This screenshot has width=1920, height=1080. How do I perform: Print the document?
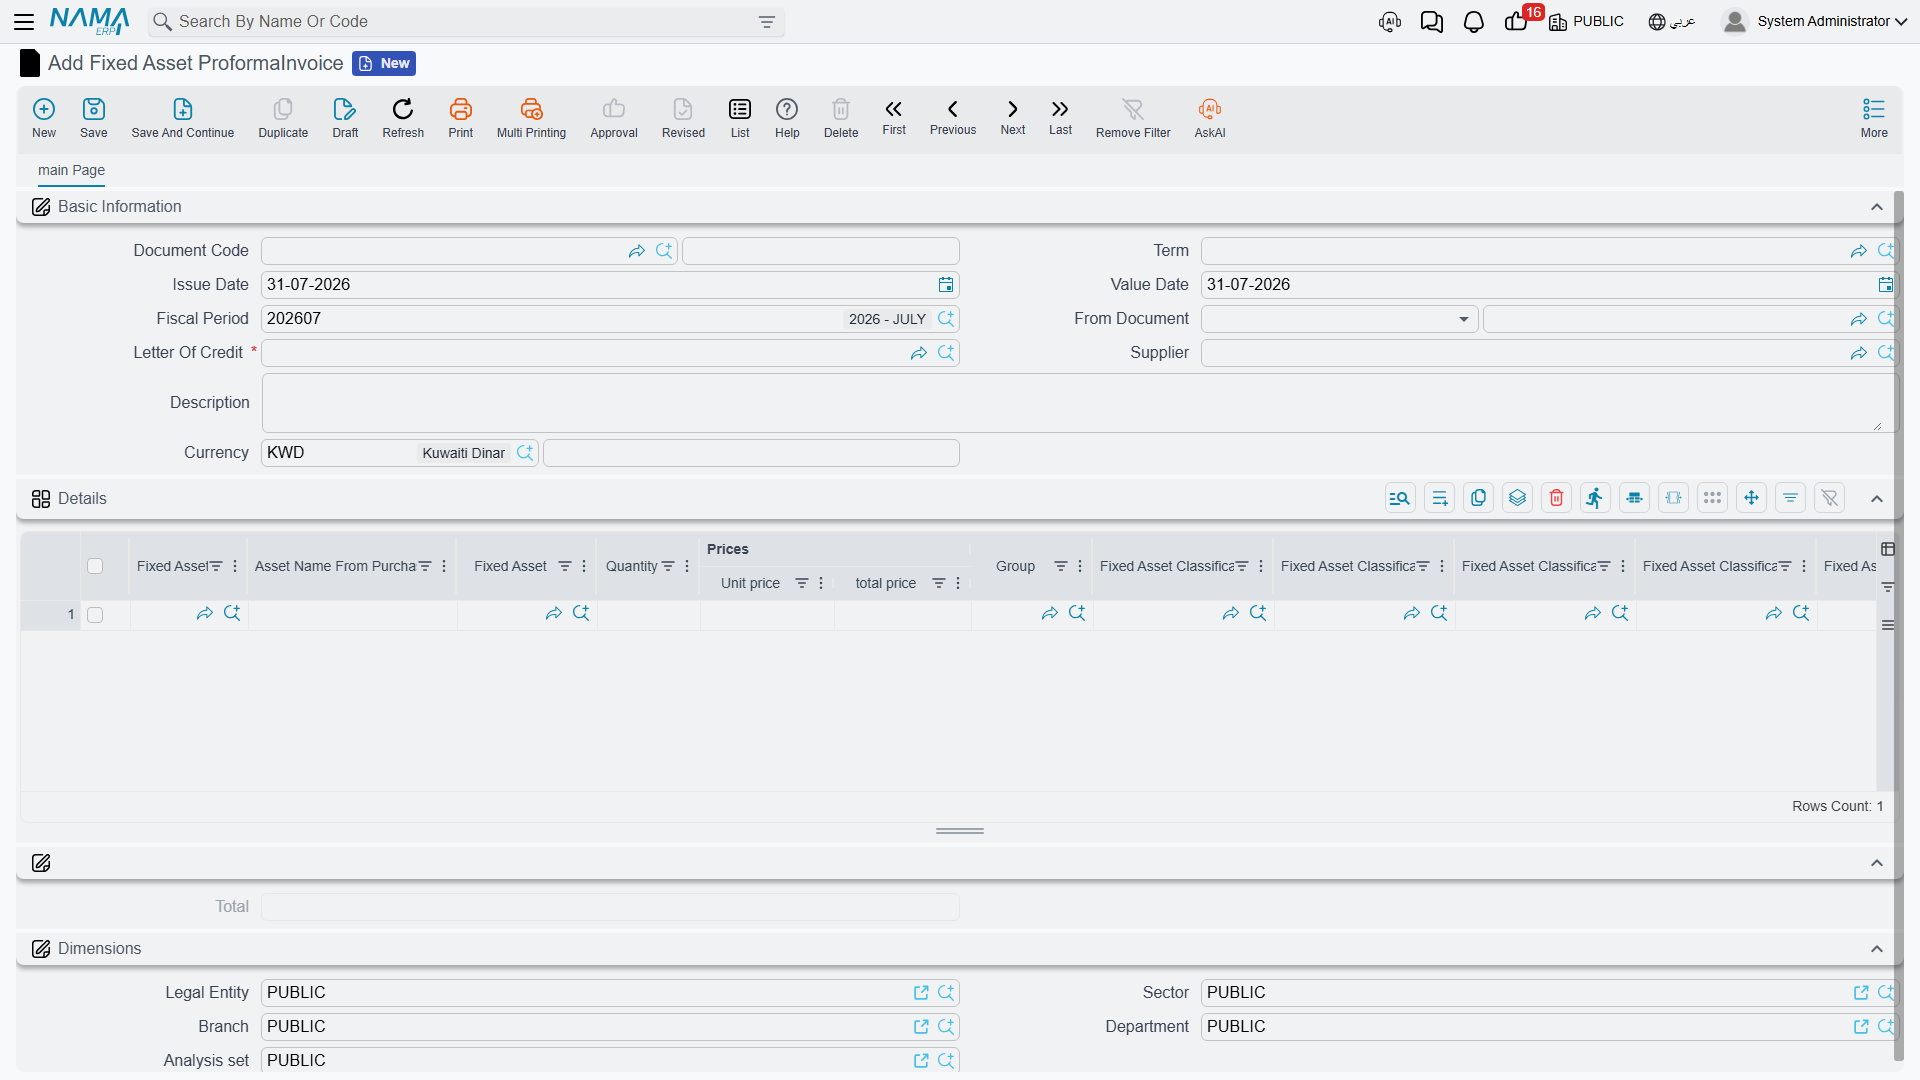(461, 117)
